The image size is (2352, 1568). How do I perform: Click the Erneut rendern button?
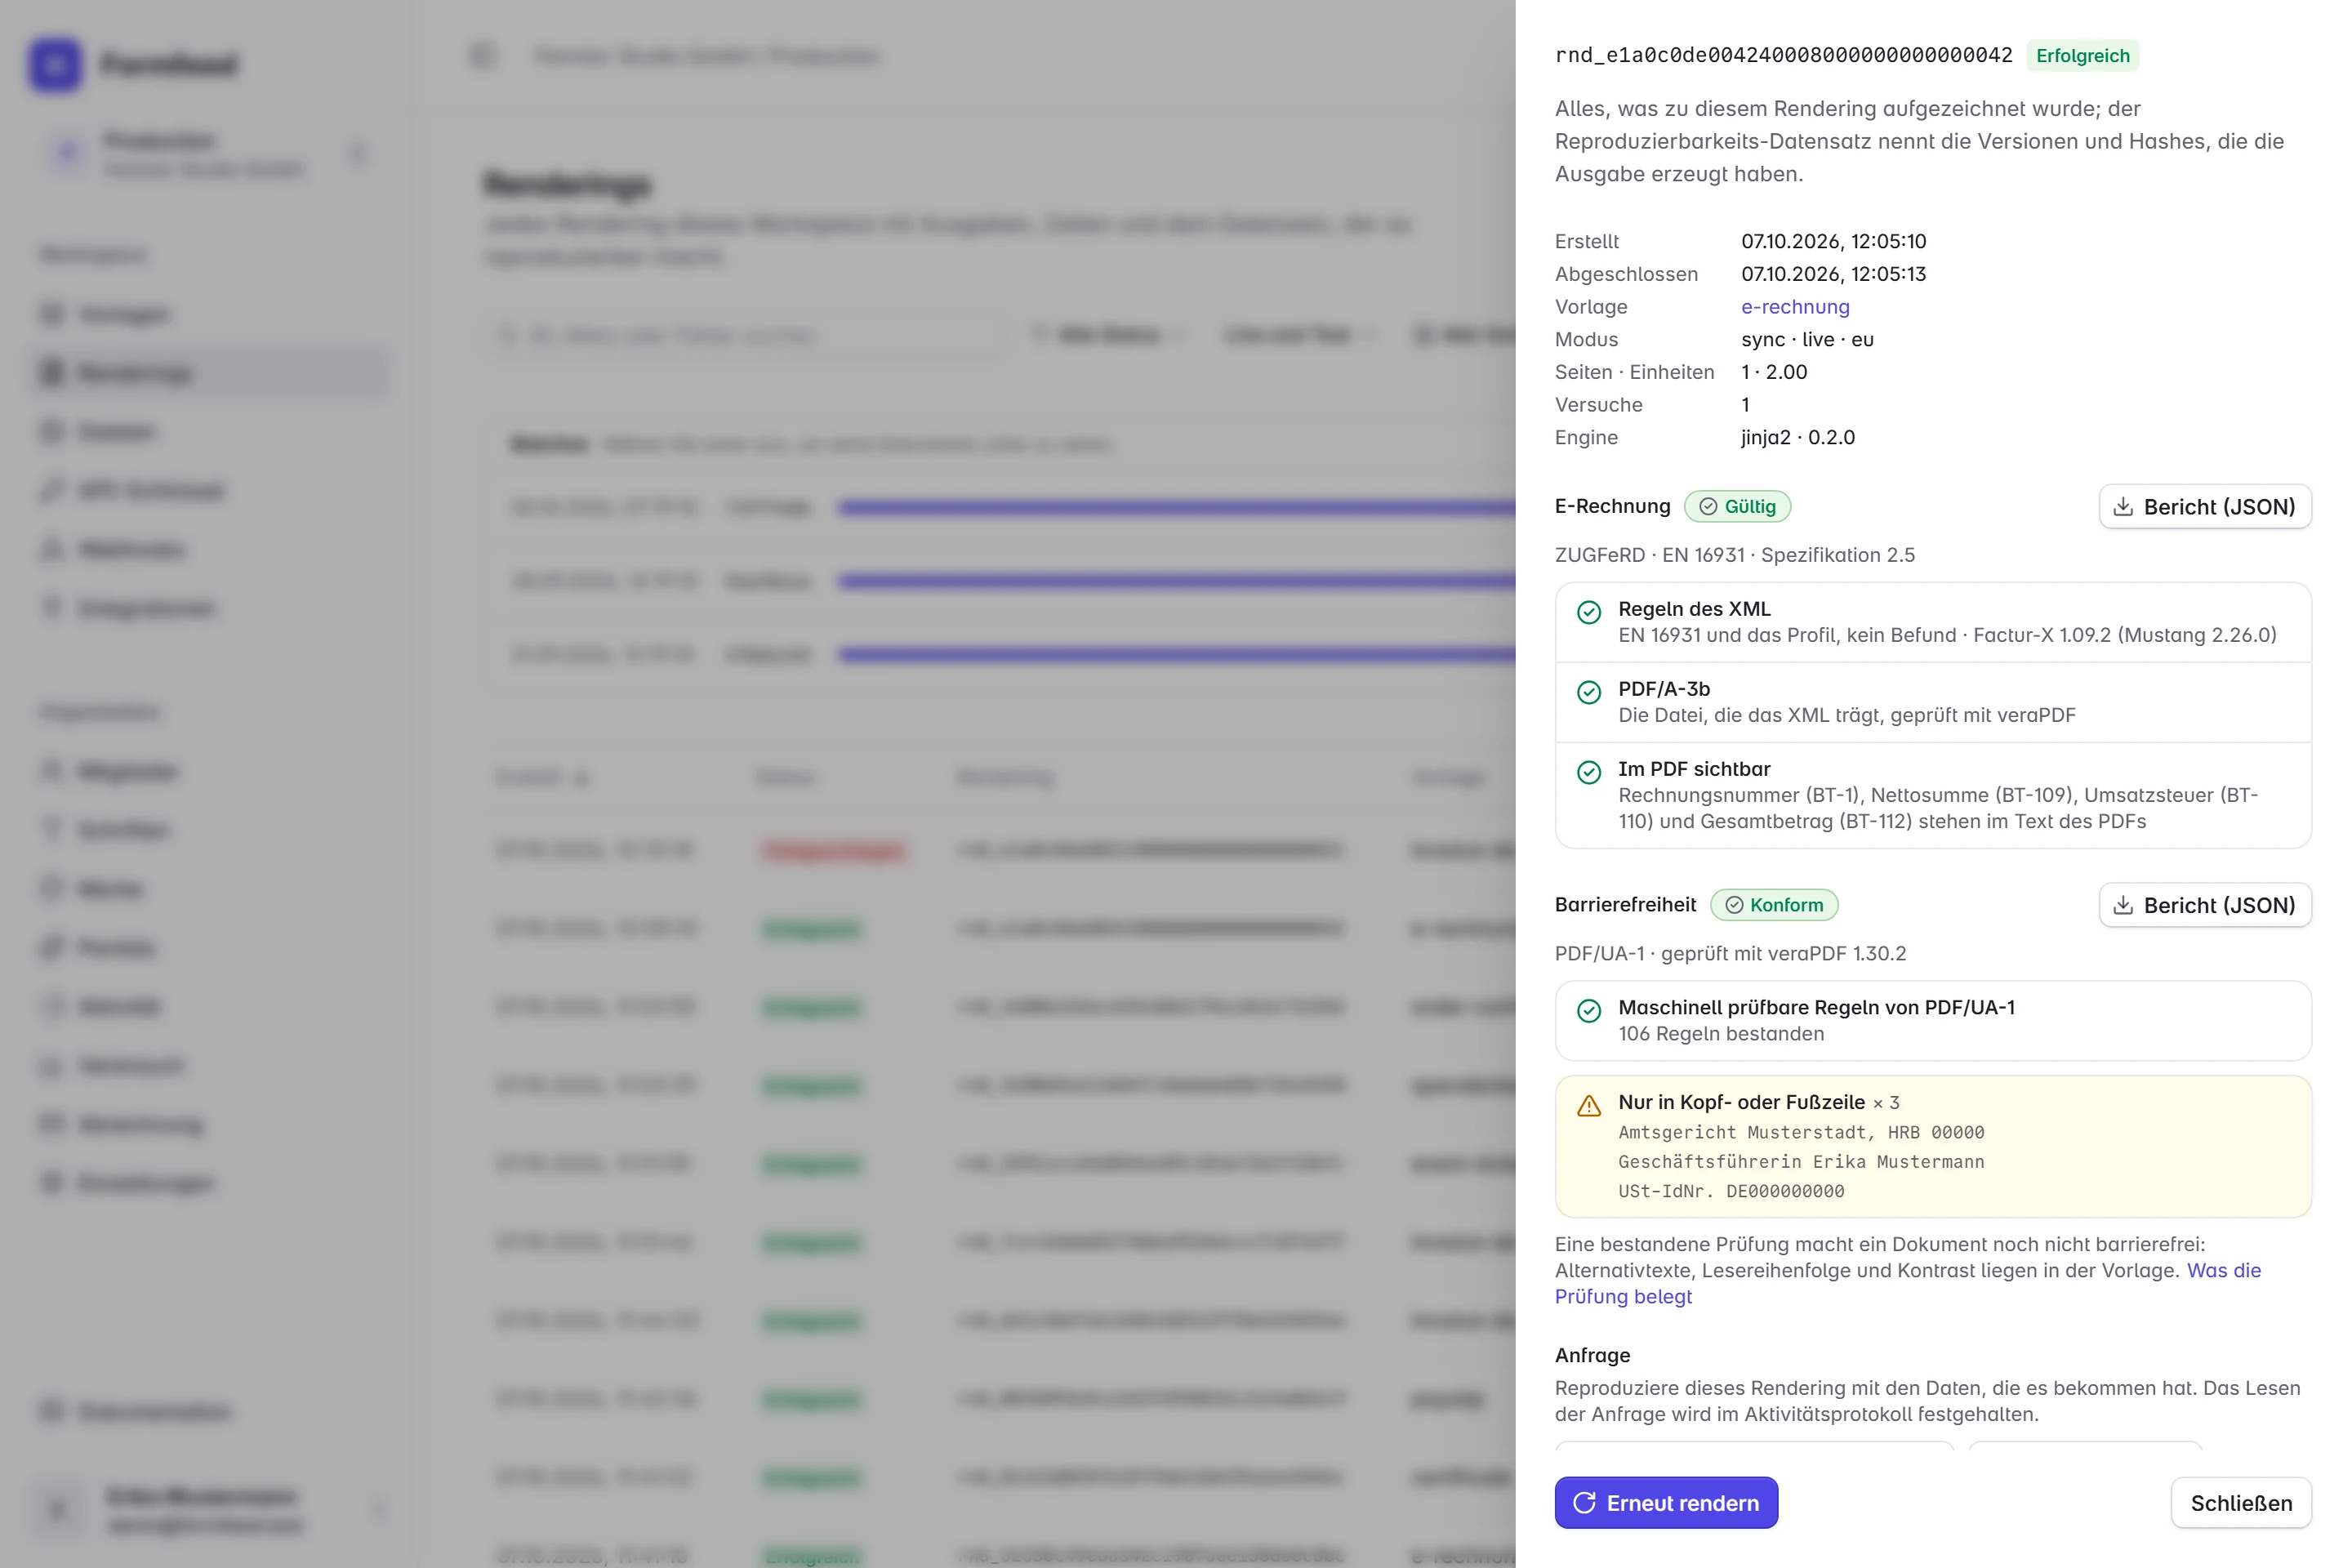[1666, 1502]
